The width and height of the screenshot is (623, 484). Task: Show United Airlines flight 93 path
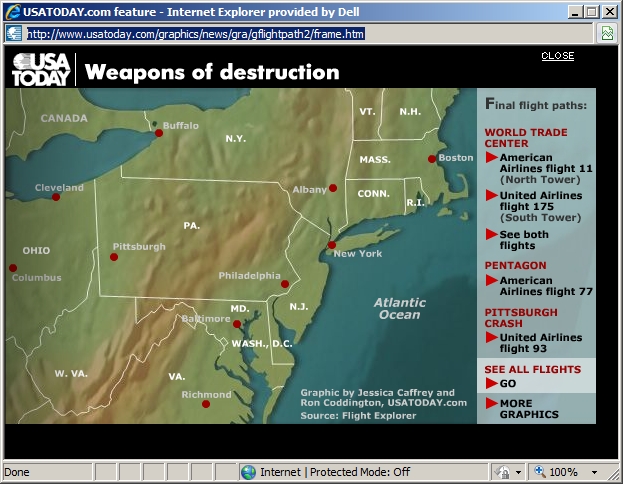(x=541, y=343)
